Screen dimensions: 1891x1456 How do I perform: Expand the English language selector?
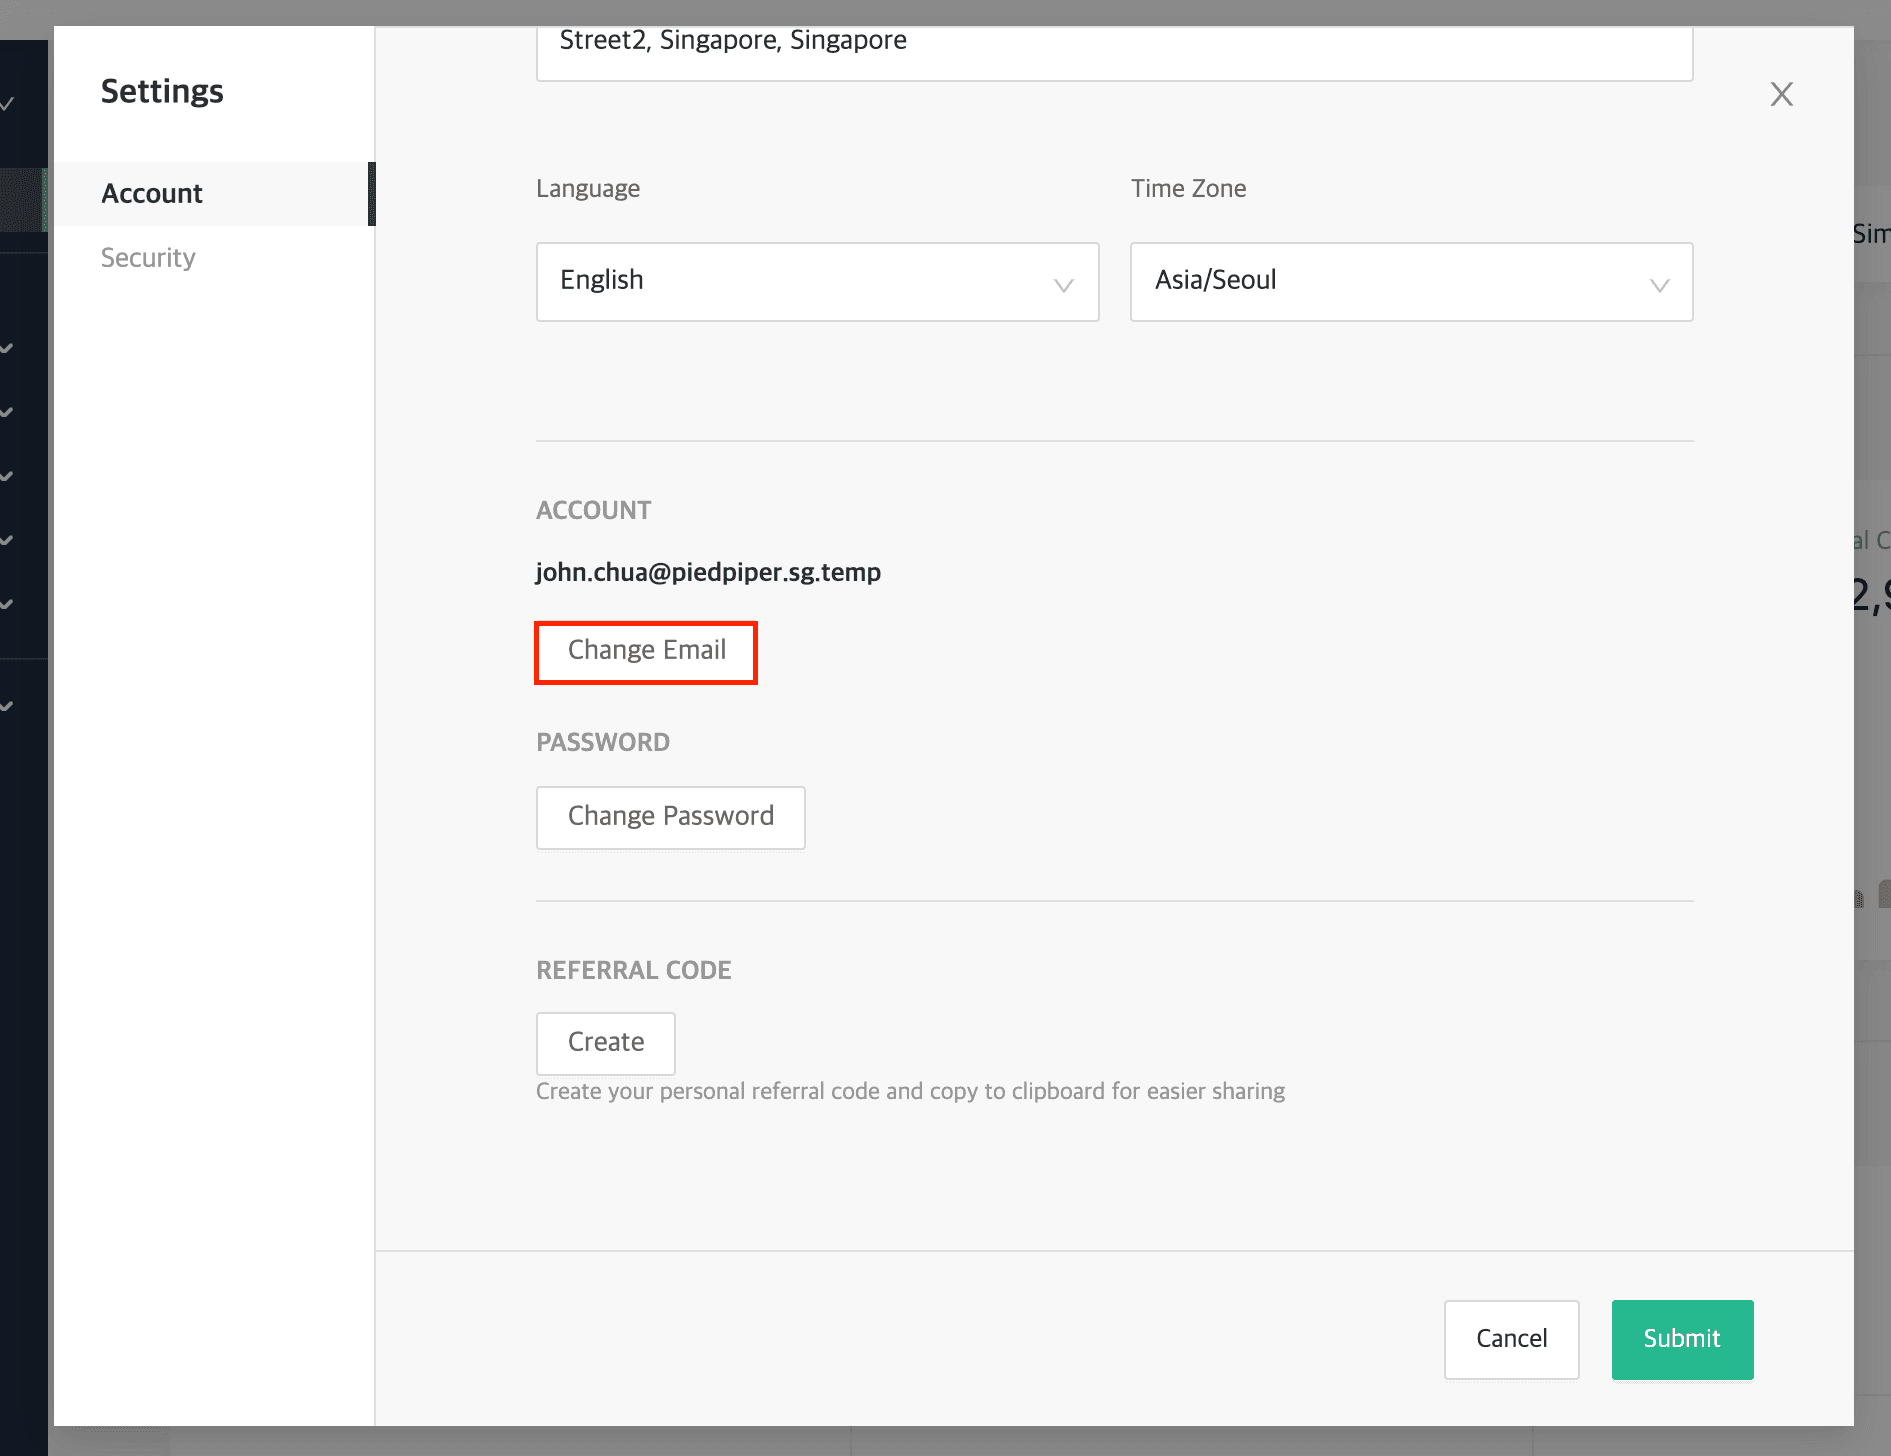pyautogui.click(x=816, y=282)
